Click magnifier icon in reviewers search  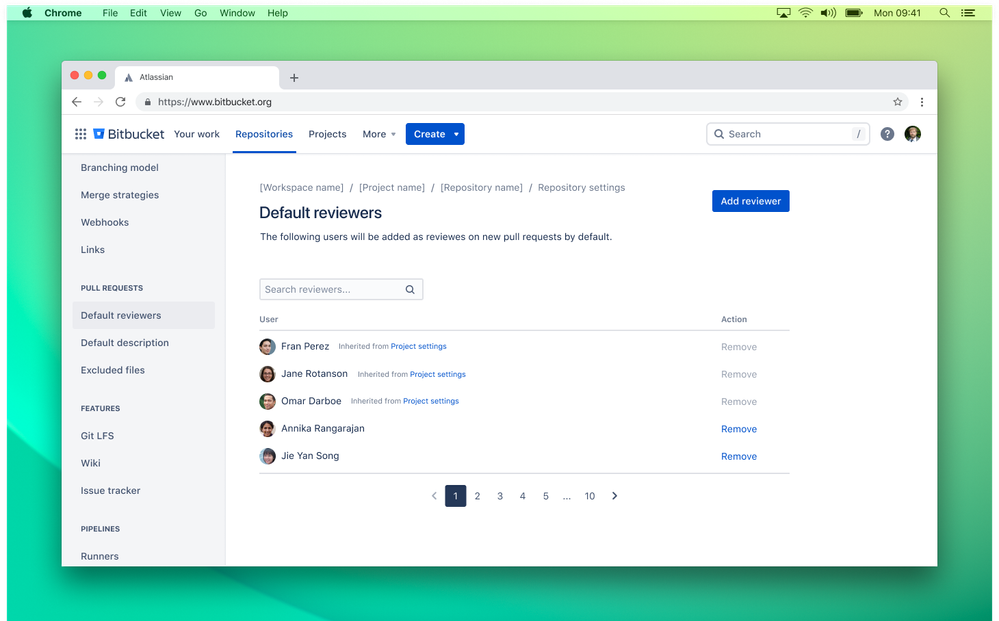tap(410, 289)
